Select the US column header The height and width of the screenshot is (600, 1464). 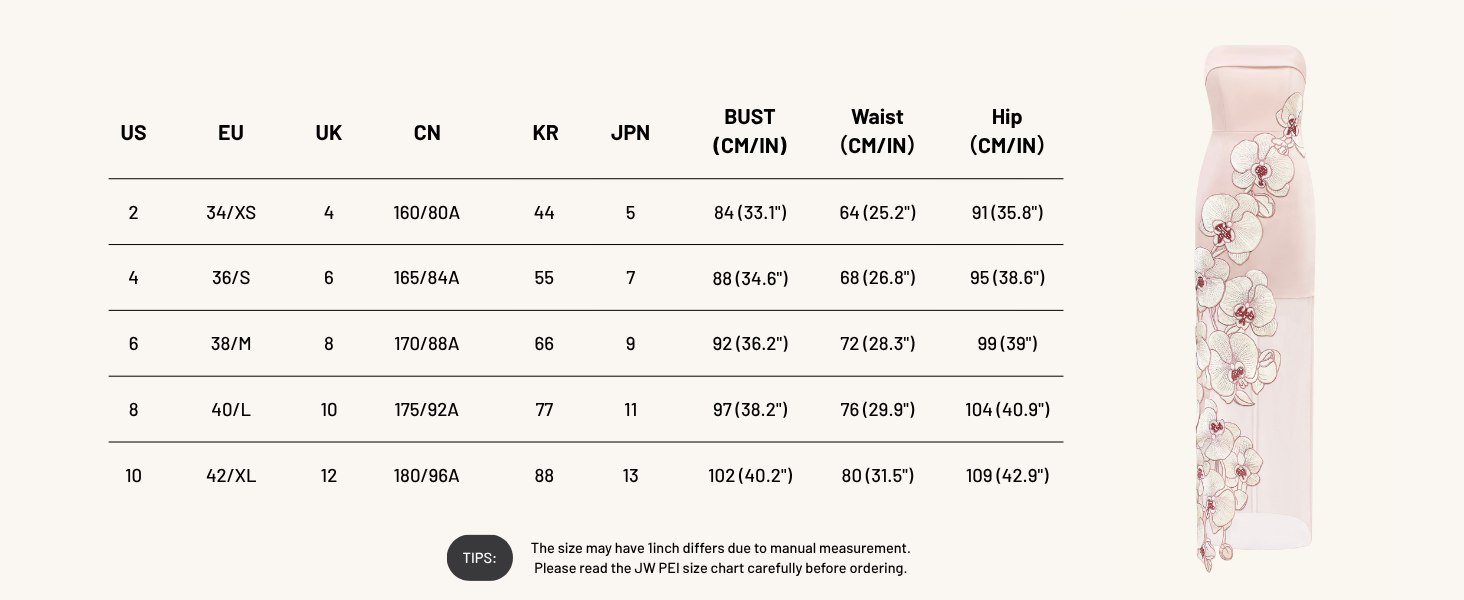(x=133, y=133)
